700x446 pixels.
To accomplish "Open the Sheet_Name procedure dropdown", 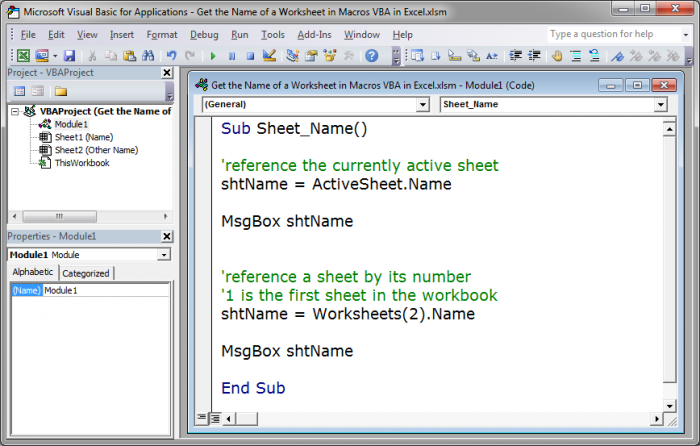I will (661, 104).
